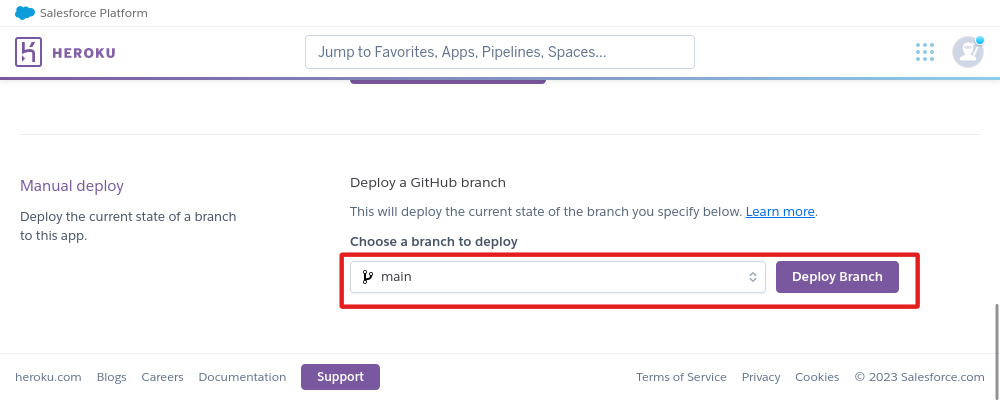Open the Cookies footer link
The width and height of the screenshot is (1000, 400).
click(x=817, y=377)
